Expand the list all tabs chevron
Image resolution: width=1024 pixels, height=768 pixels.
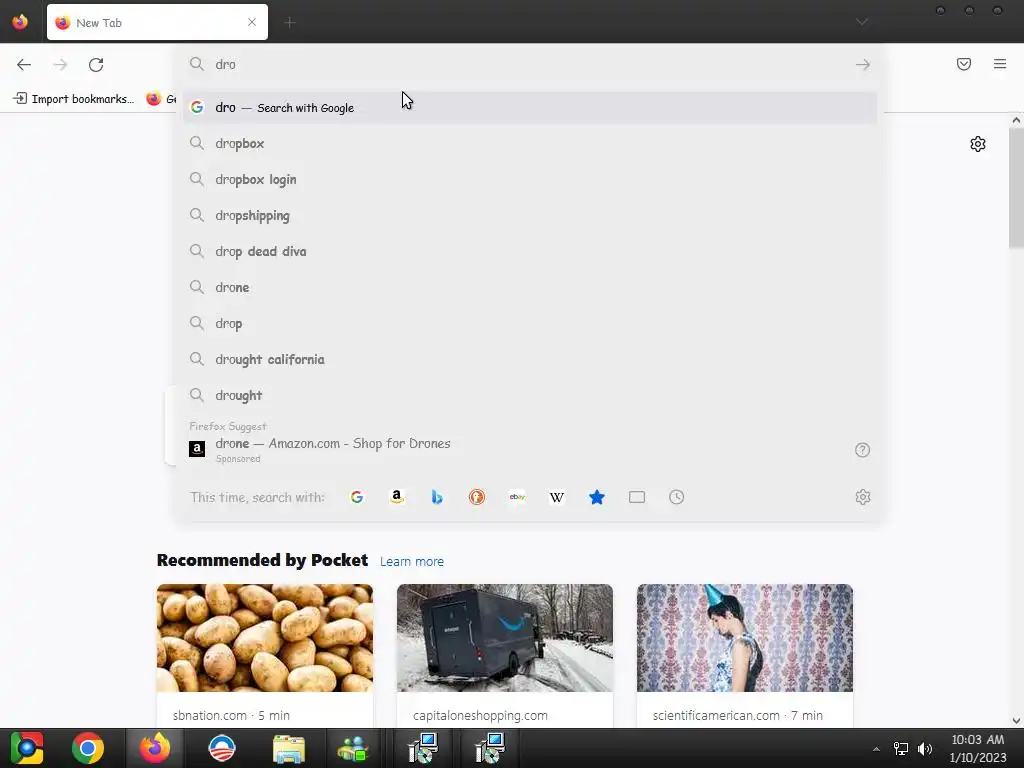point(862,22)
